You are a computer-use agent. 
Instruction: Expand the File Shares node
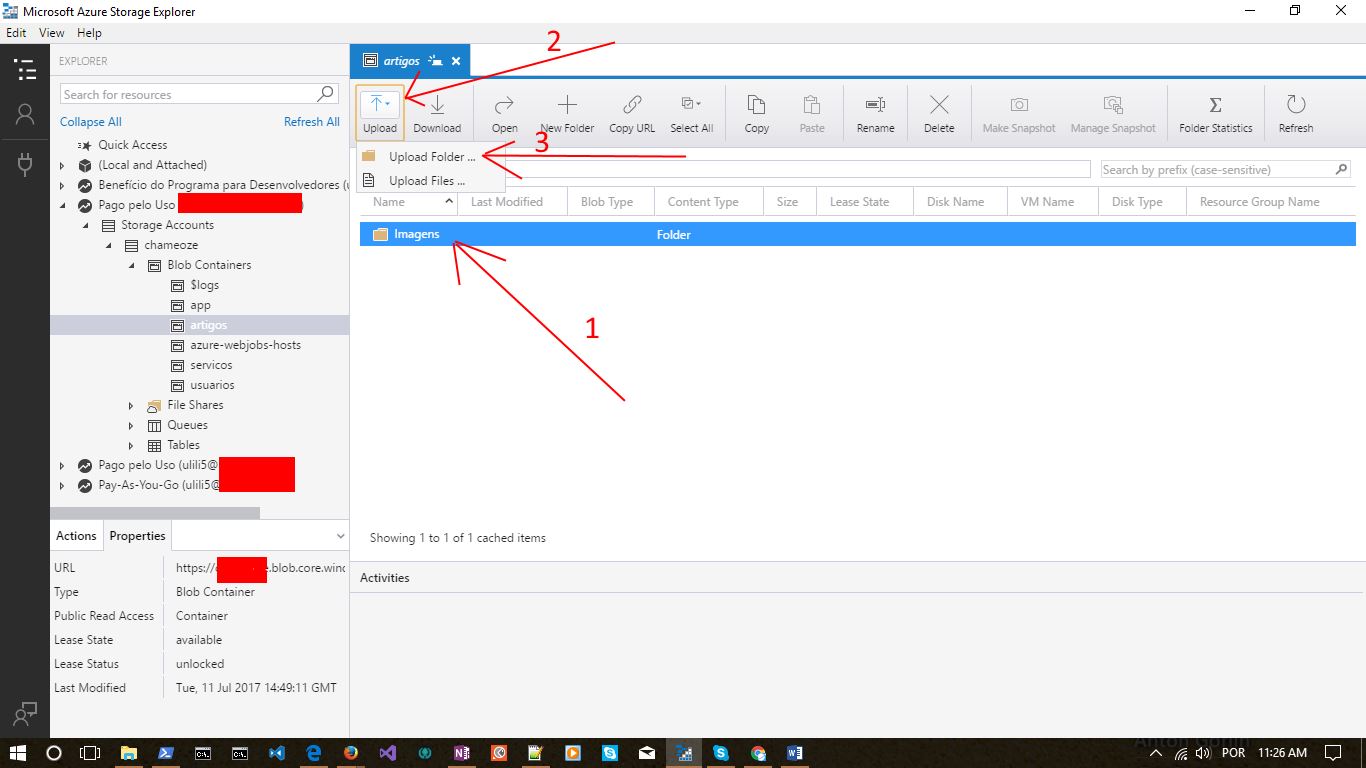click(131, 405)
